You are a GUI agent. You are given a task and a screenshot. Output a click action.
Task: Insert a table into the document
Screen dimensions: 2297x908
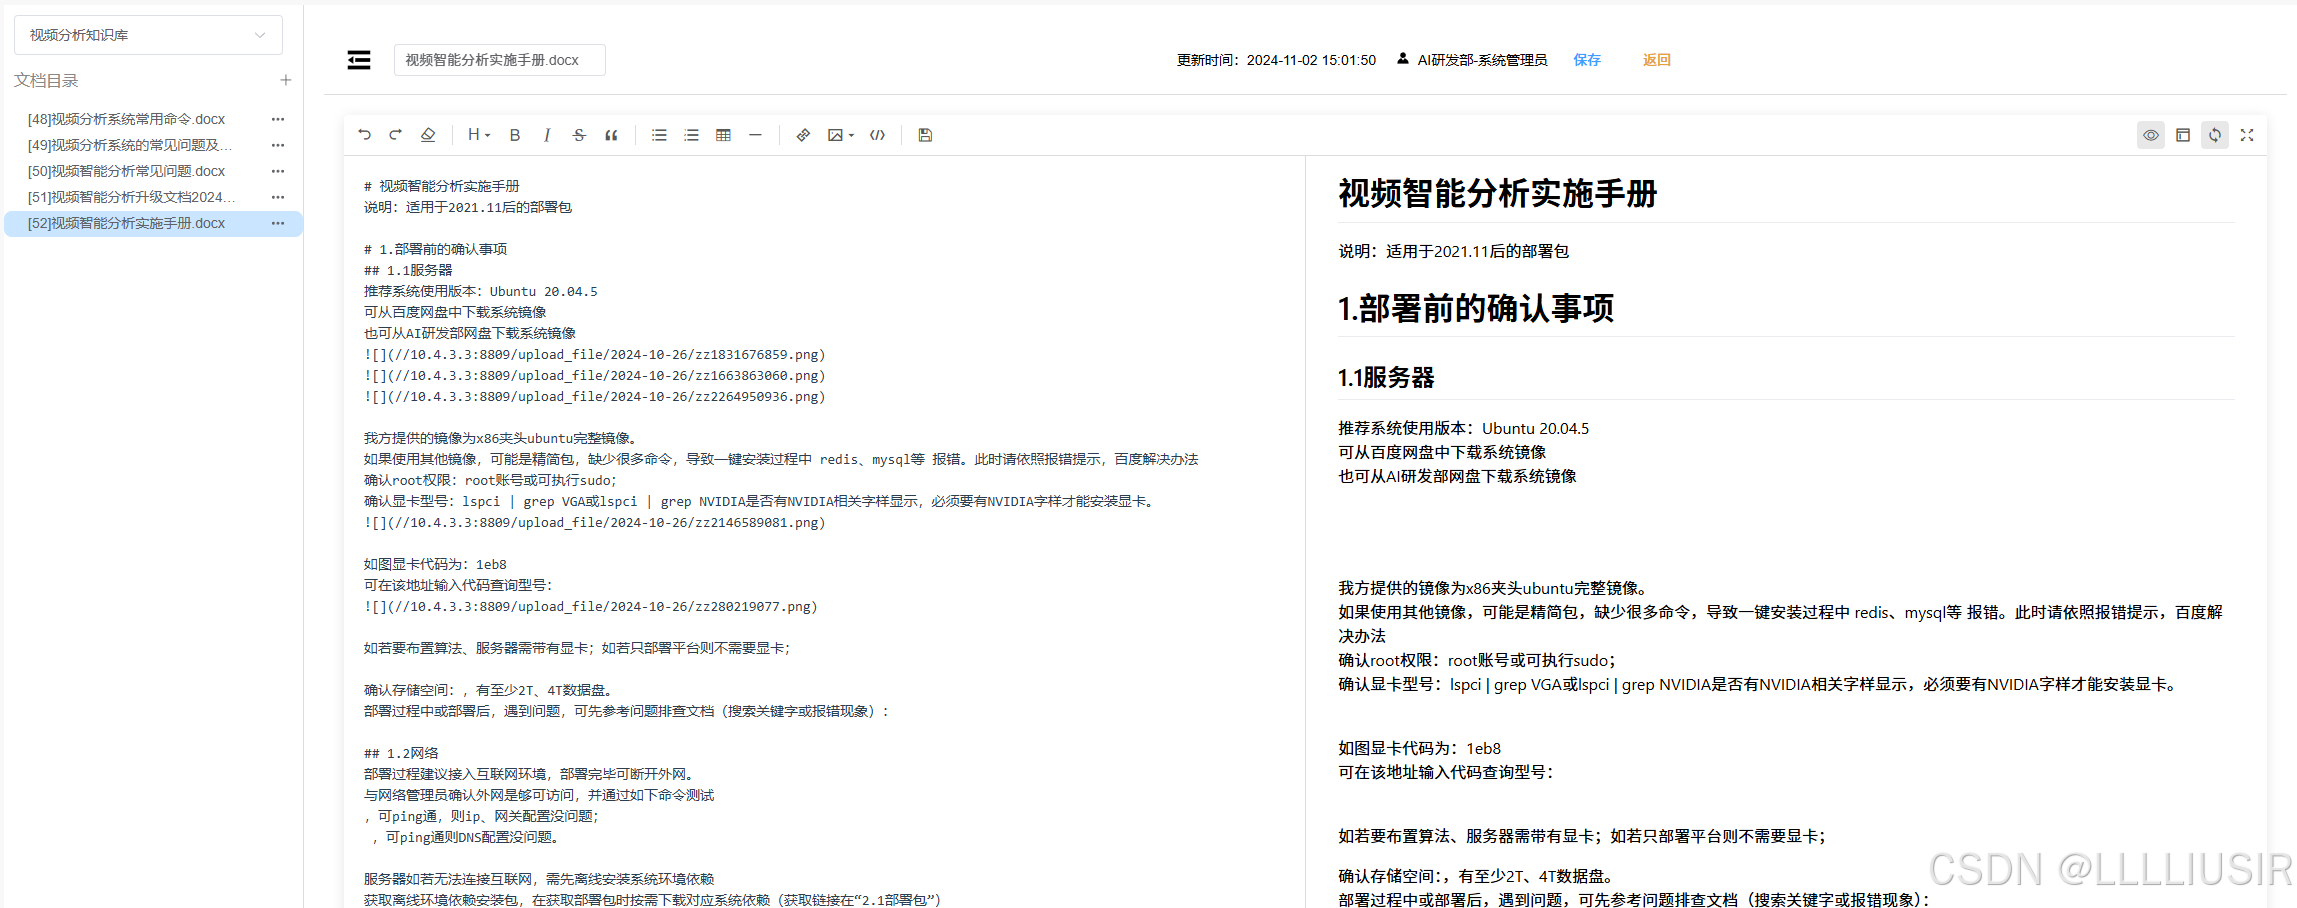[x=723, y=135]
